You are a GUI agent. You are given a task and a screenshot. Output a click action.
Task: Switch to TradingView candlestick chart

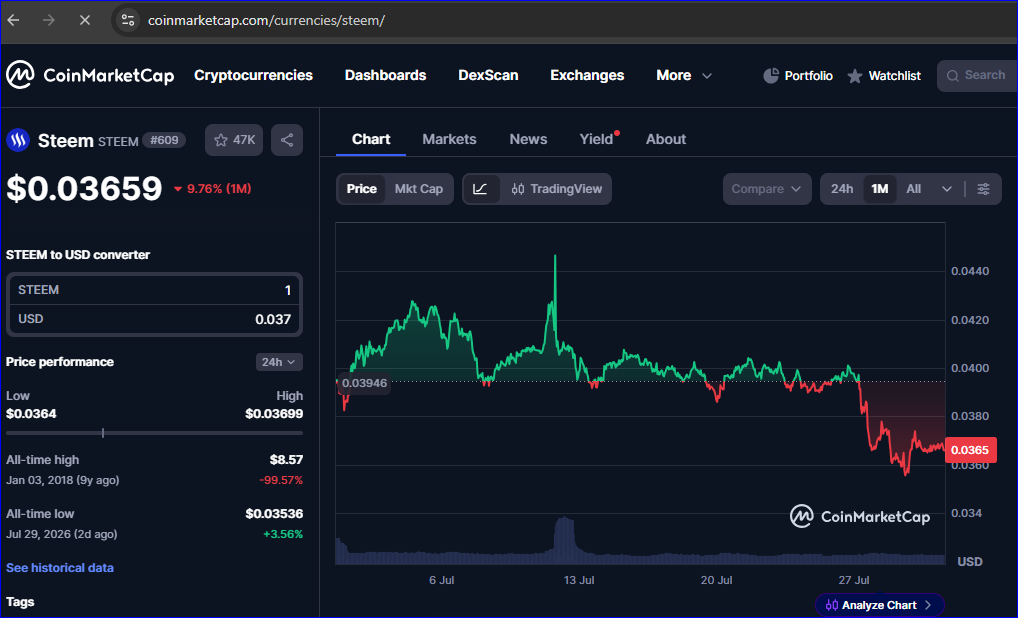557,189
